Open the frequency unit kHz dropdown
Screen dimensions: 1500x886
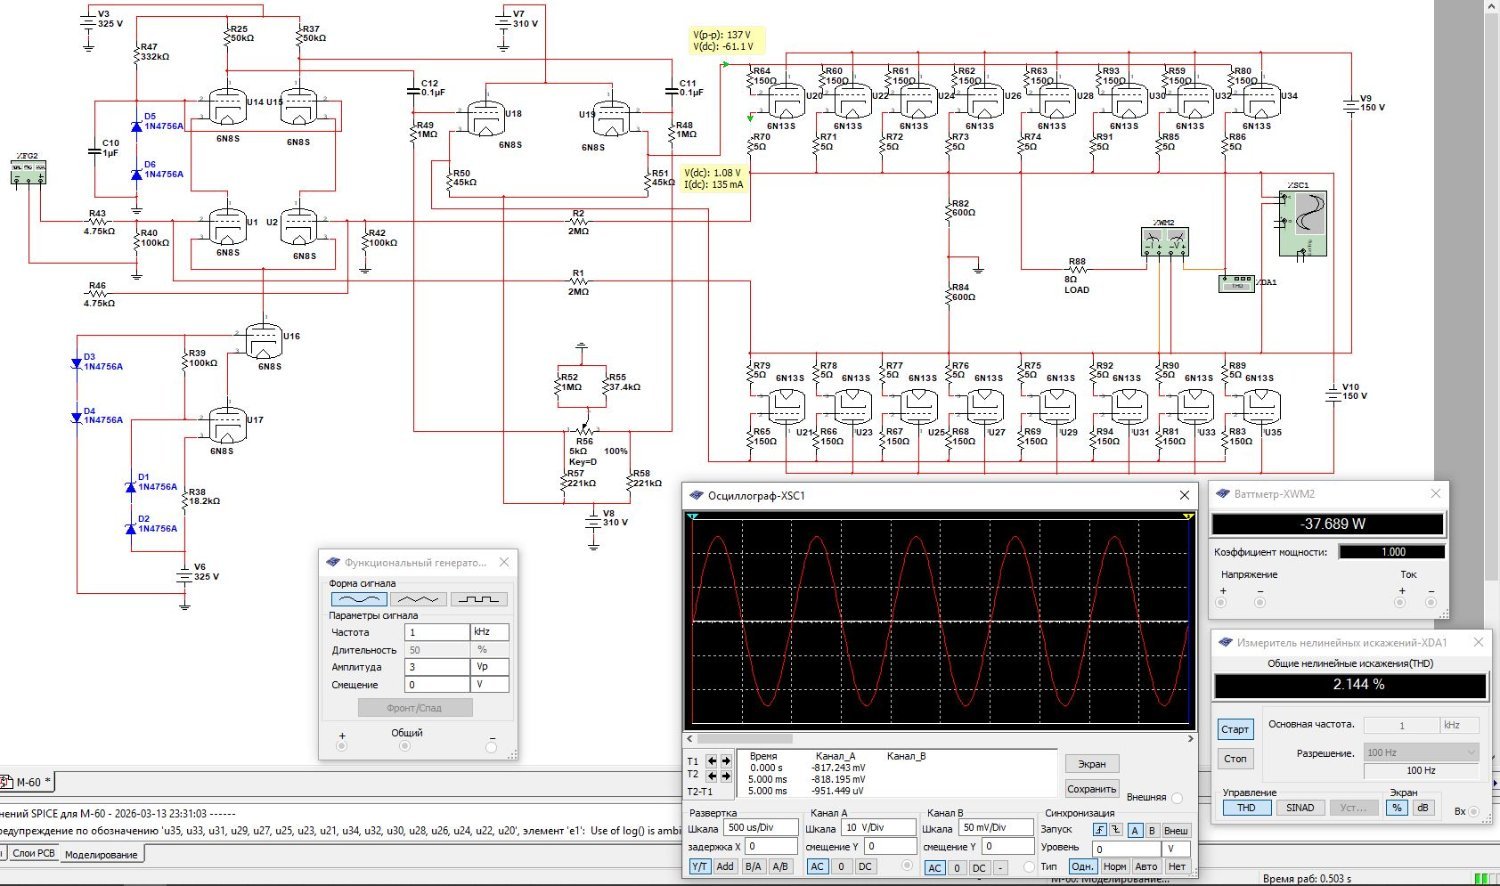tap(490, 632)
